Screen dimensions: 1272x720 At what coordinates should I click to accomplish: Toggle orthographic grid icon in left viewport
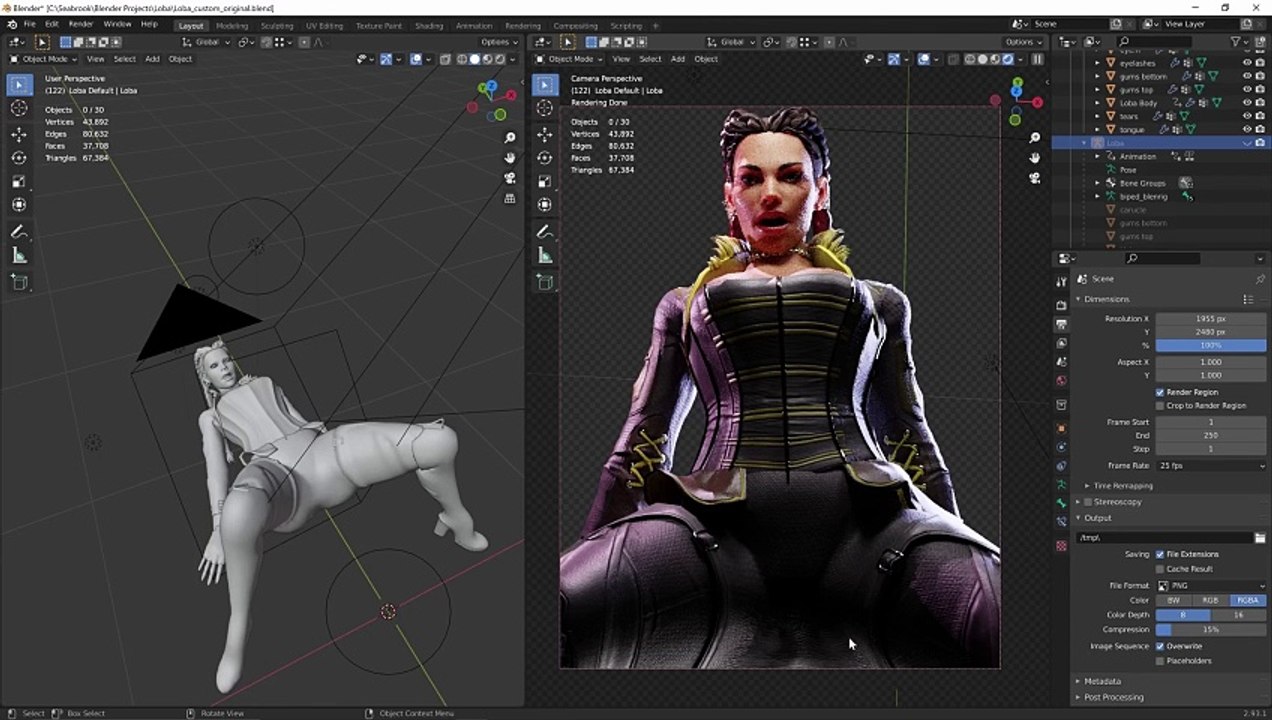point(510,198)
